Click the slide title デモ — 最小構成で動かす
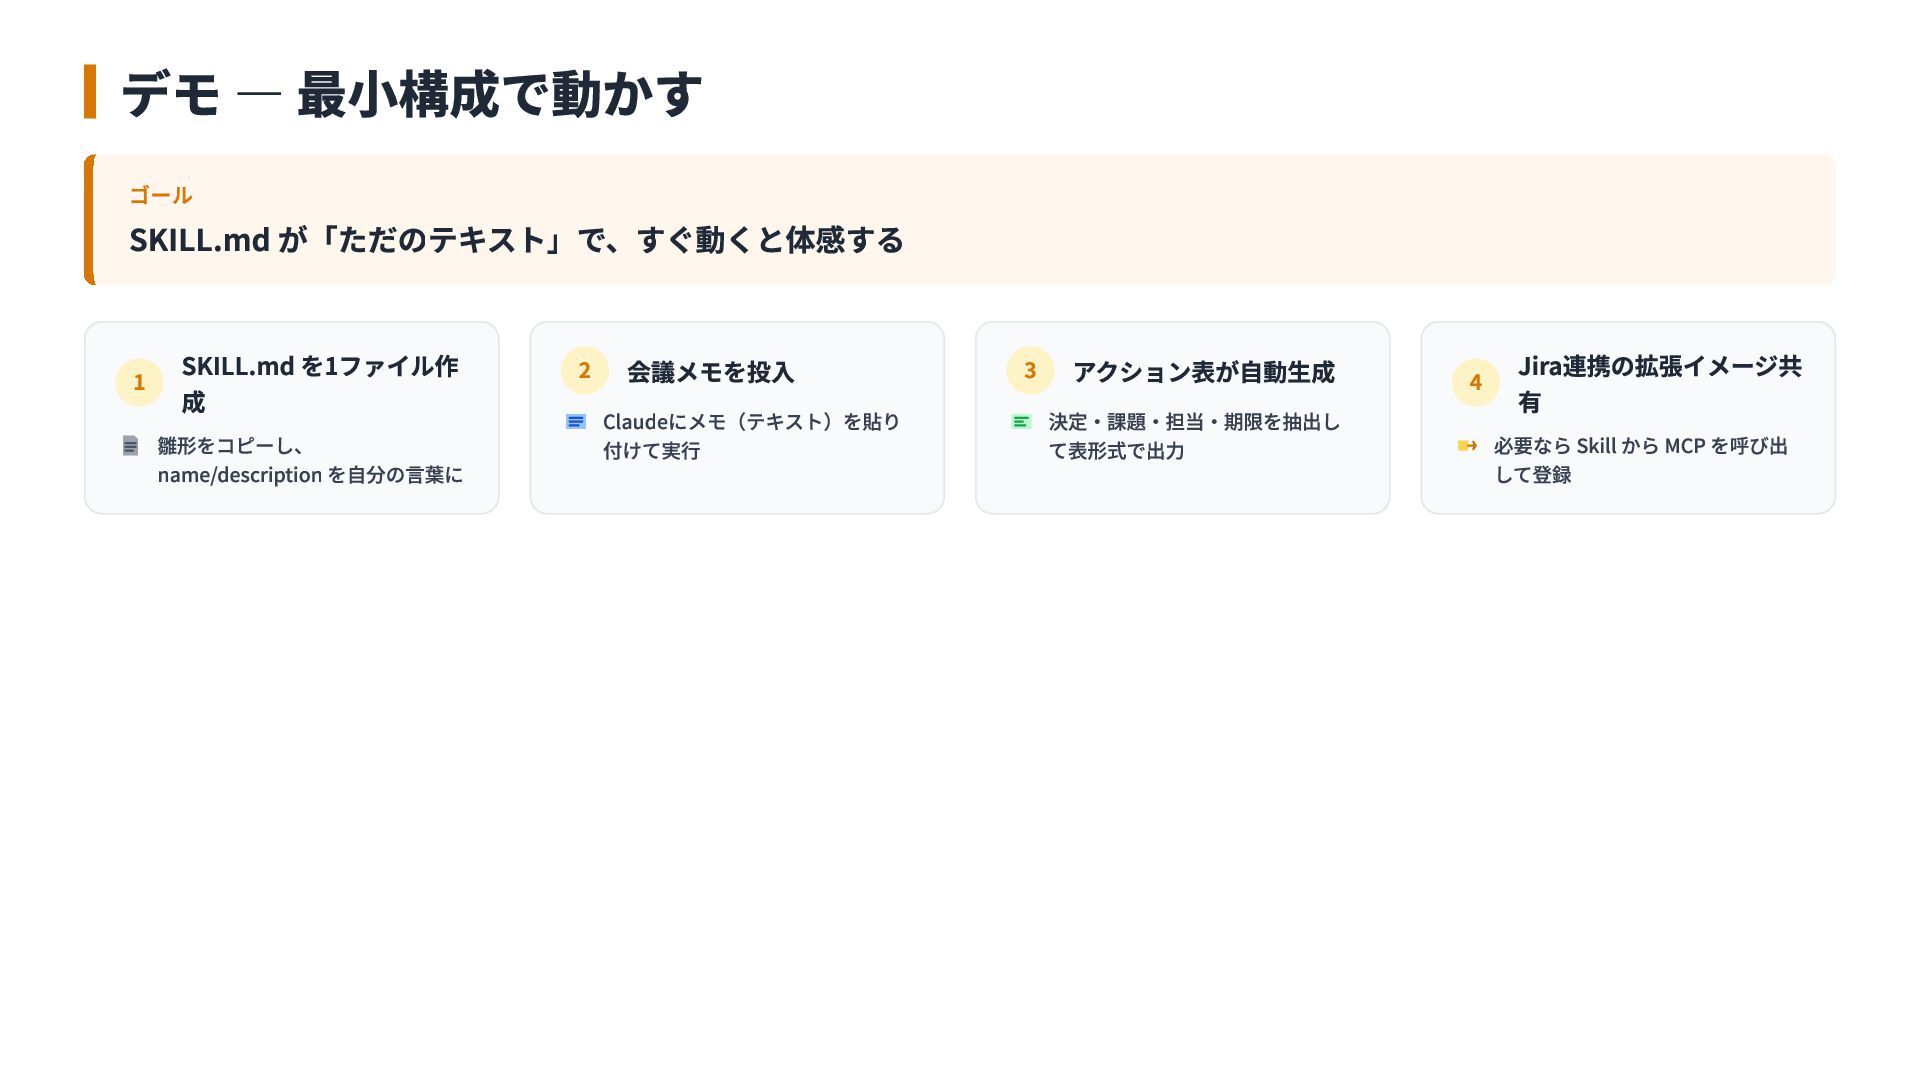 (411, 94)
